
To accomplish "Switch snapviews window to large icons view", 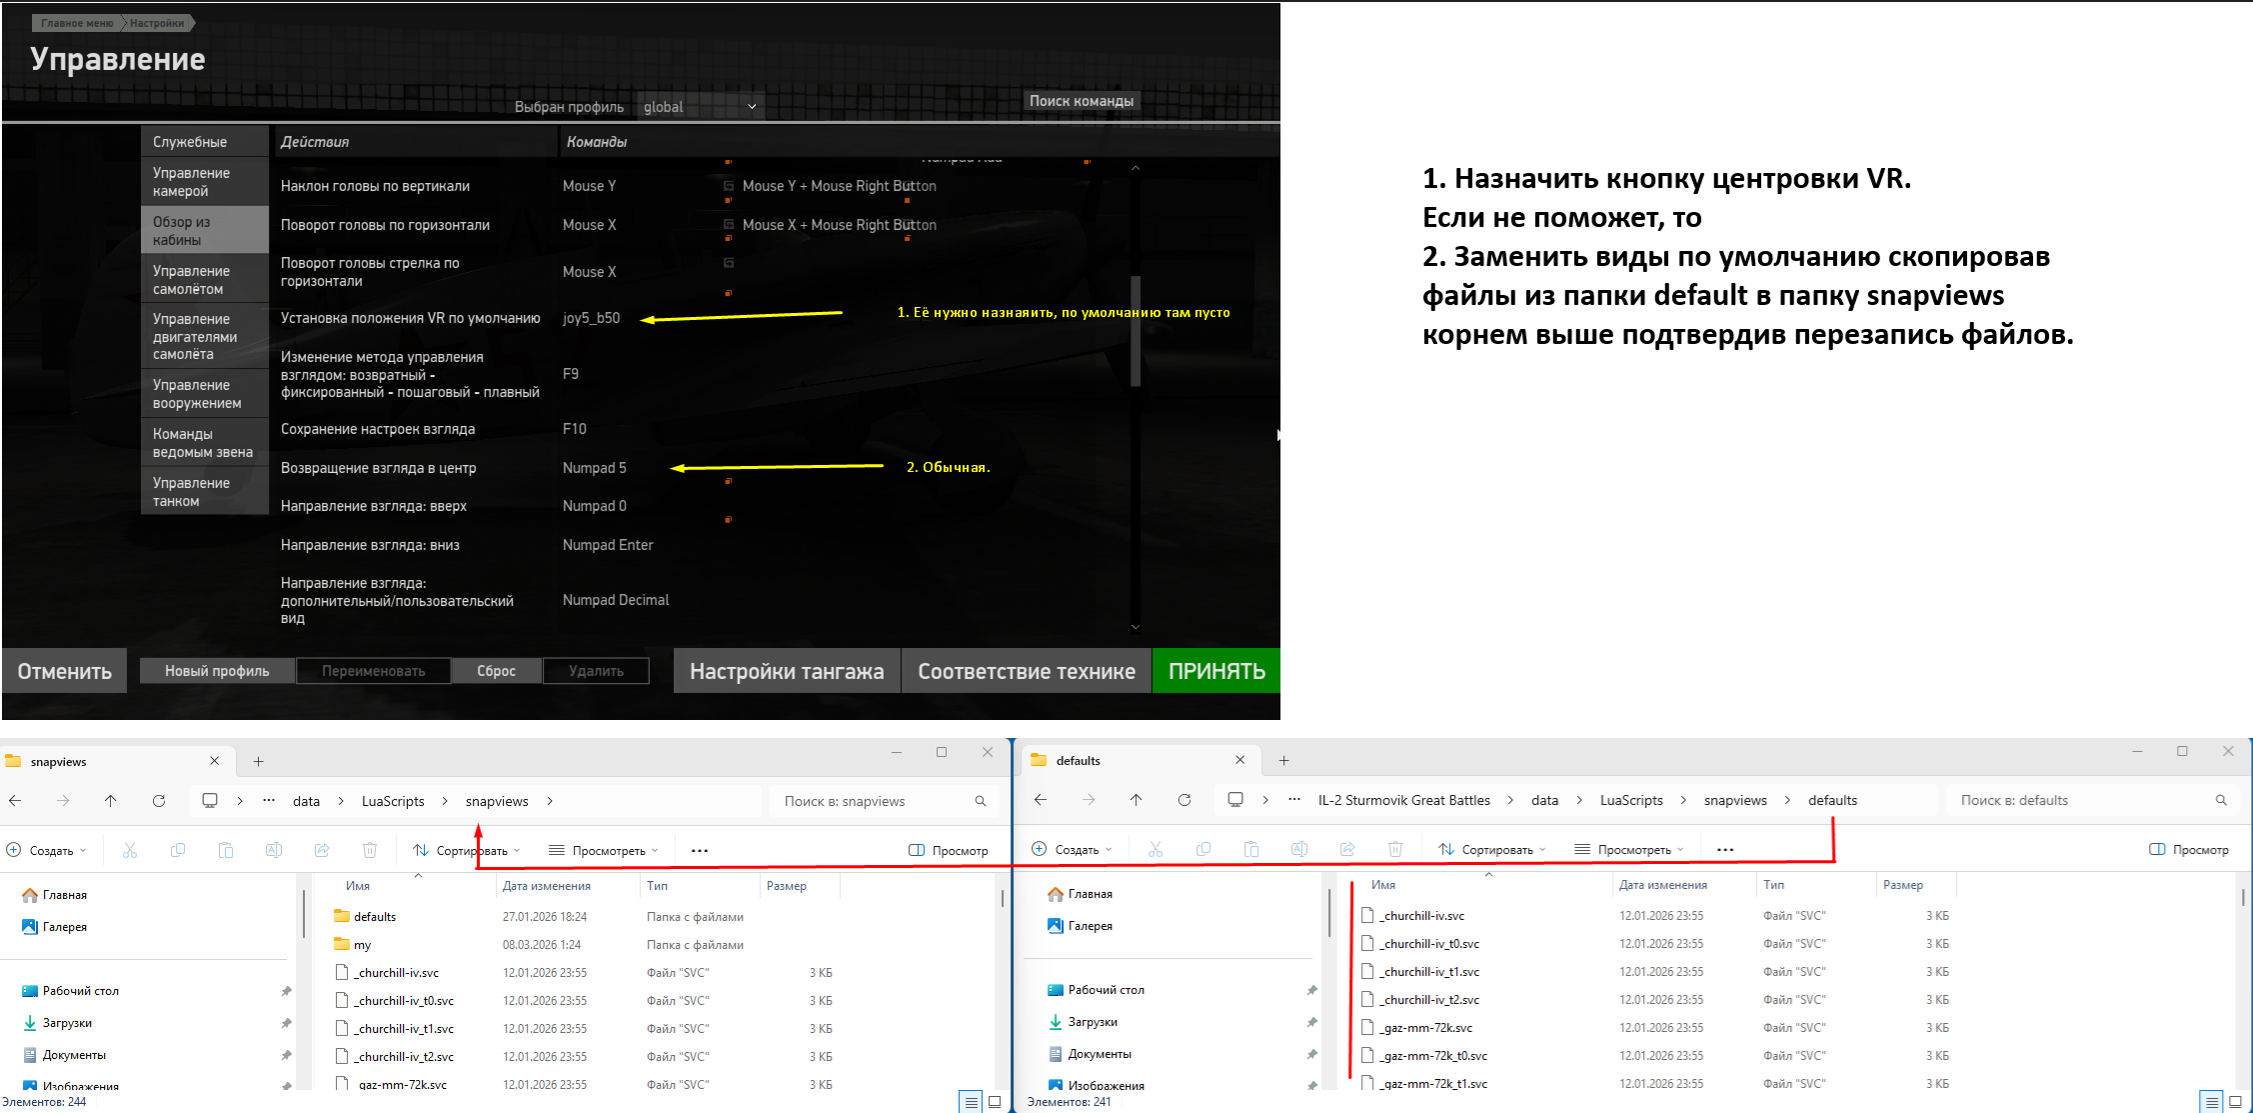I will tap(995, 1102).
